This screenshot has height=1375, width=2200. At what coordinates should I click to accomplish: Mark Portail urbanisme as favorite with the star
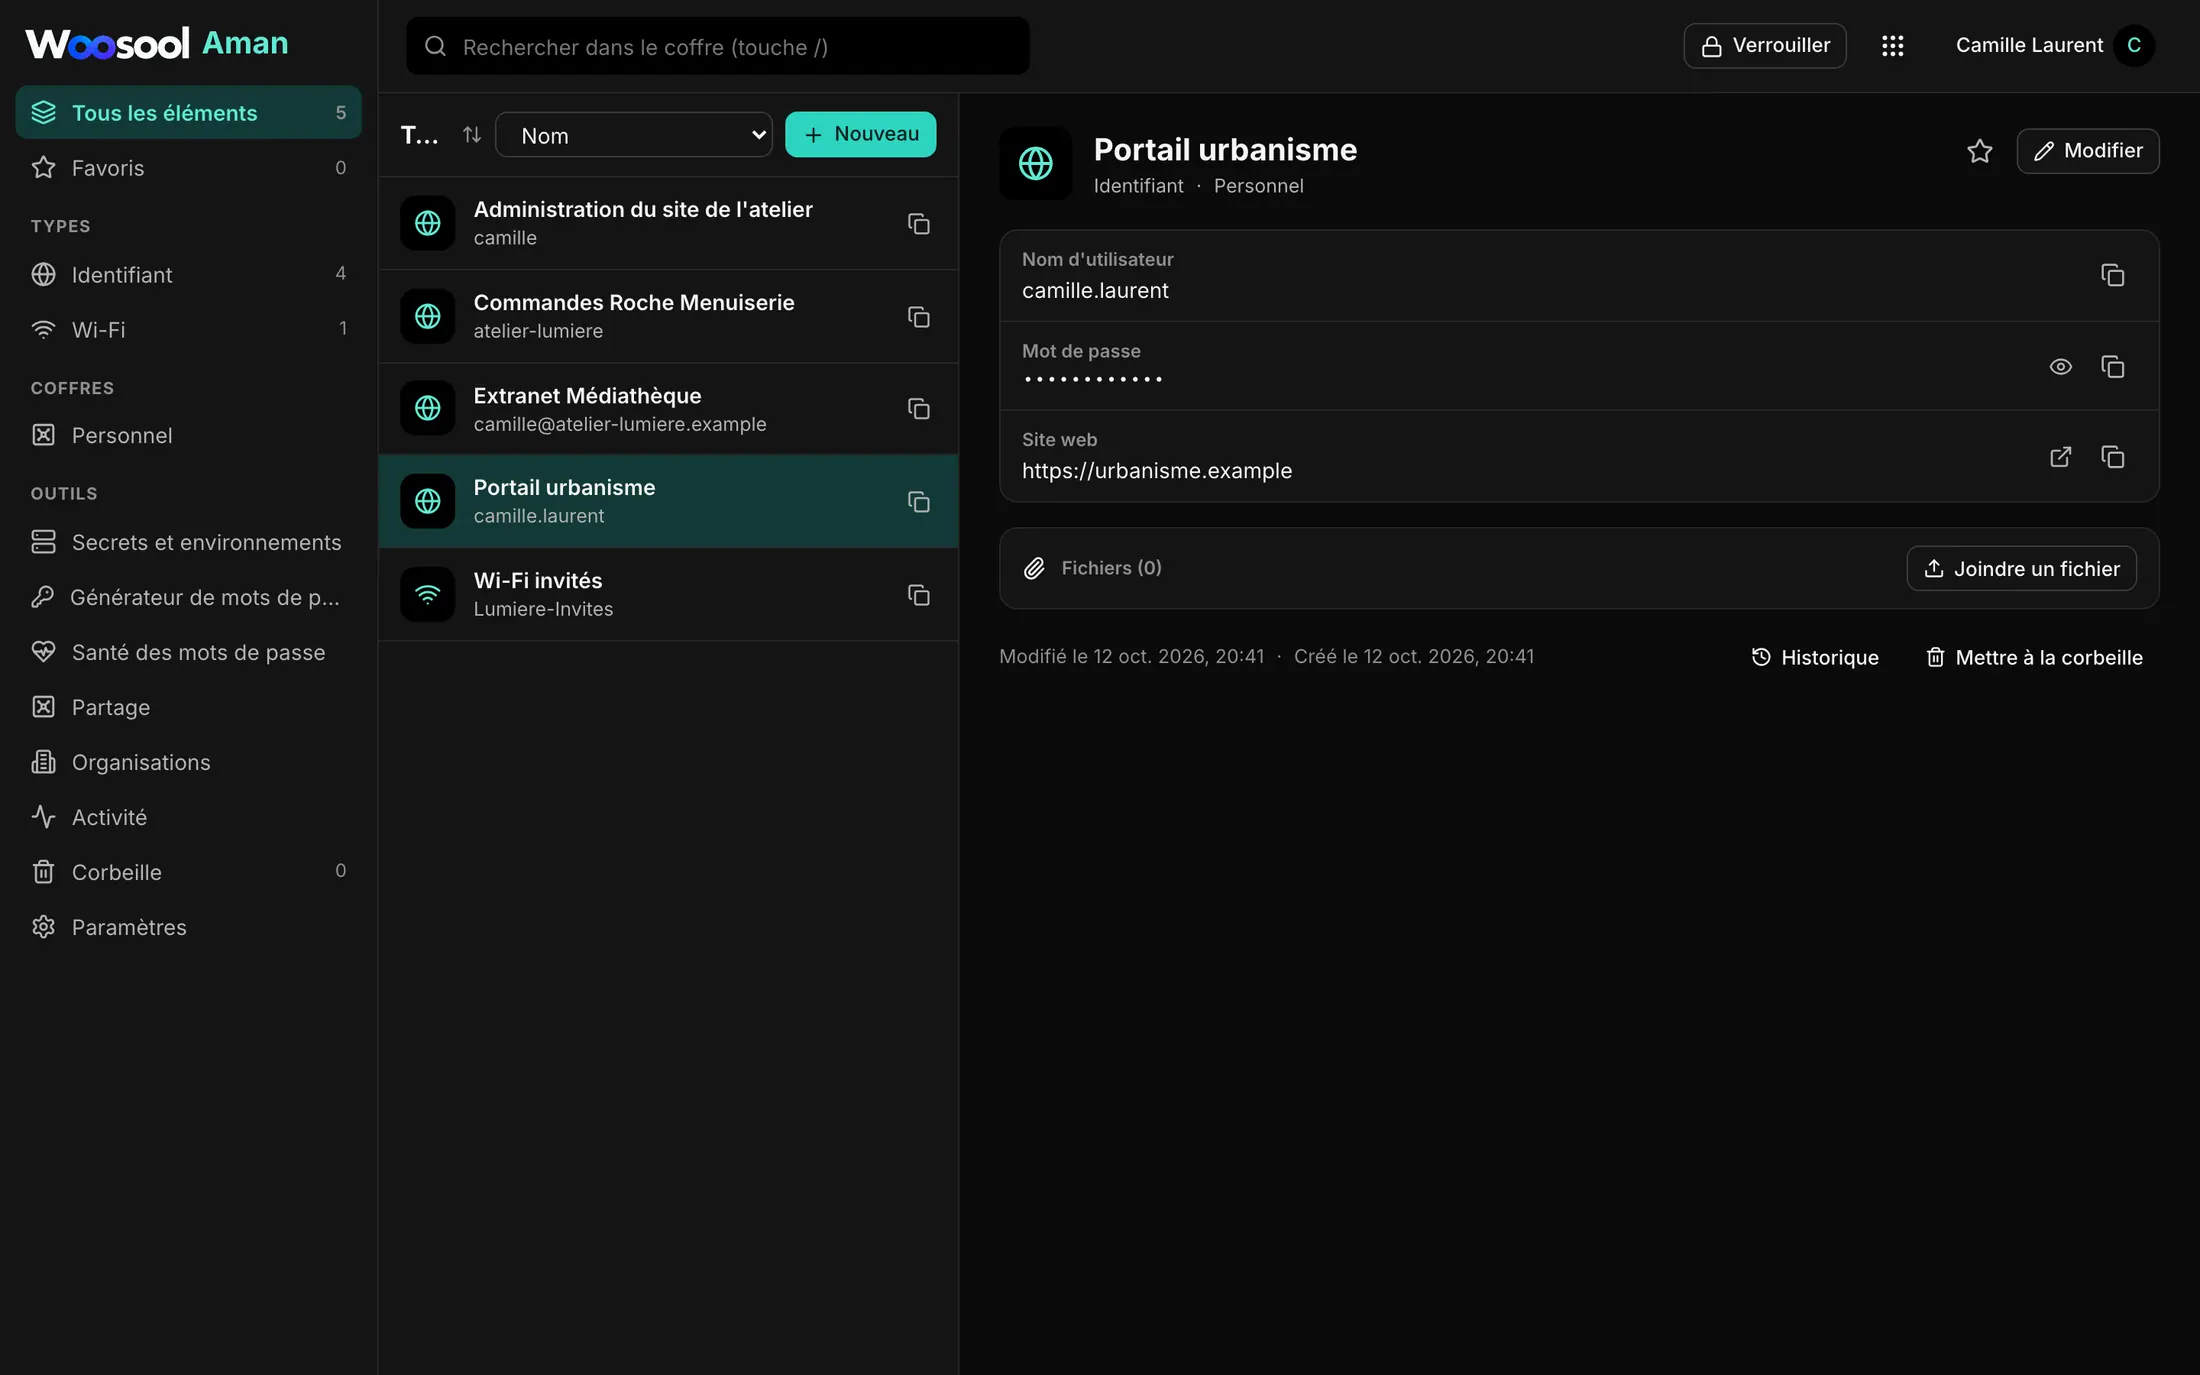1979,151
